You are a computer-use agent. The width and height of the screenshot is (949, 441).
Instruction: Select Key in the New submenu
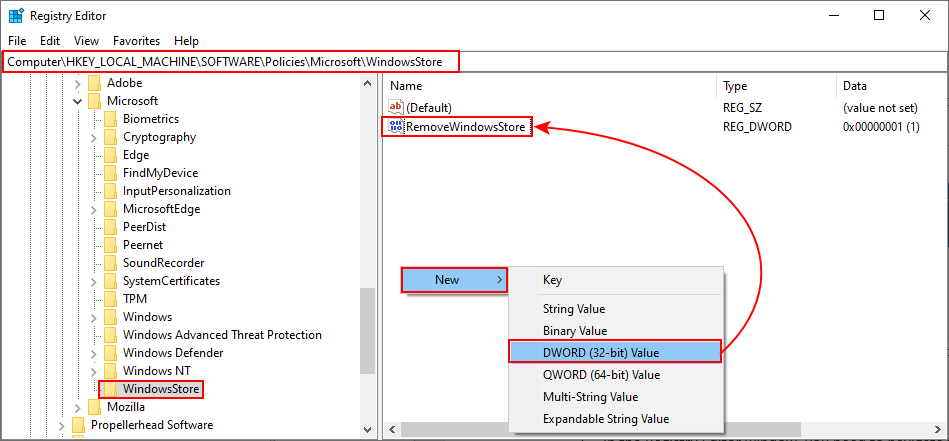click(552, 280)
